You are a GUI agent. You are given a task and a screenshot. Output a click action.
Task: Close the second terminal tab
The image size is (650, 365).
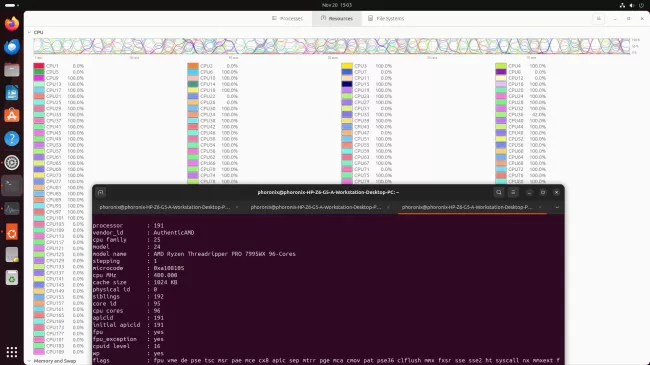[x=388, y=207]
